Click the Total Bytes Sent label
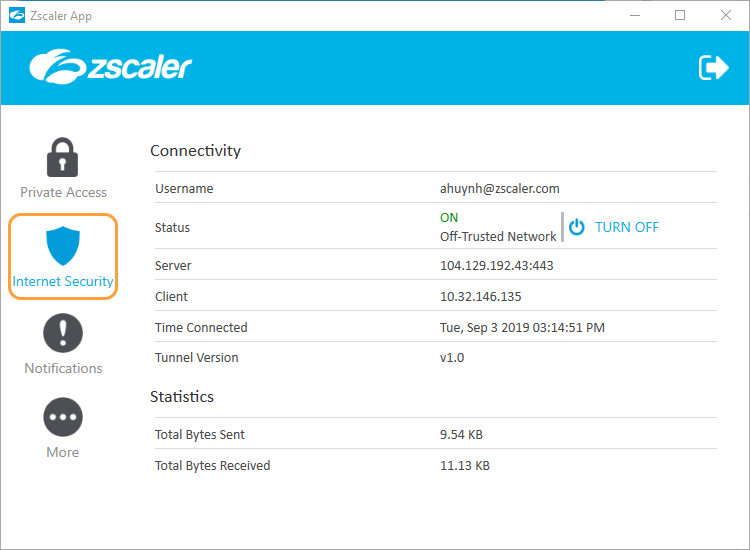The image size is (750, 550). [199, 435]
